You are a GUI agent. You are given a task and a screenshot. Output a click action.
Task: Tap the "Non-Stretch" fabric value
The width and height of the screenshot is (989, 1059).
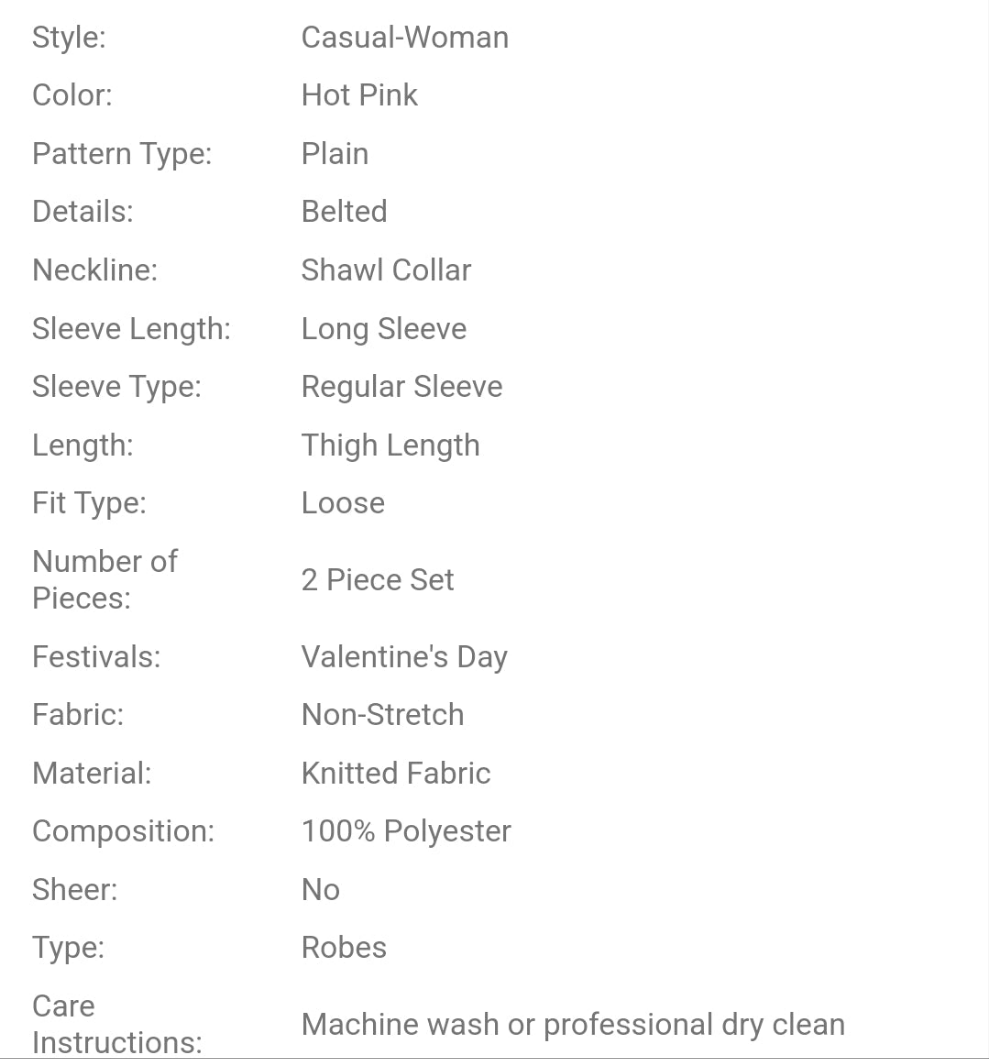point(382,715)
